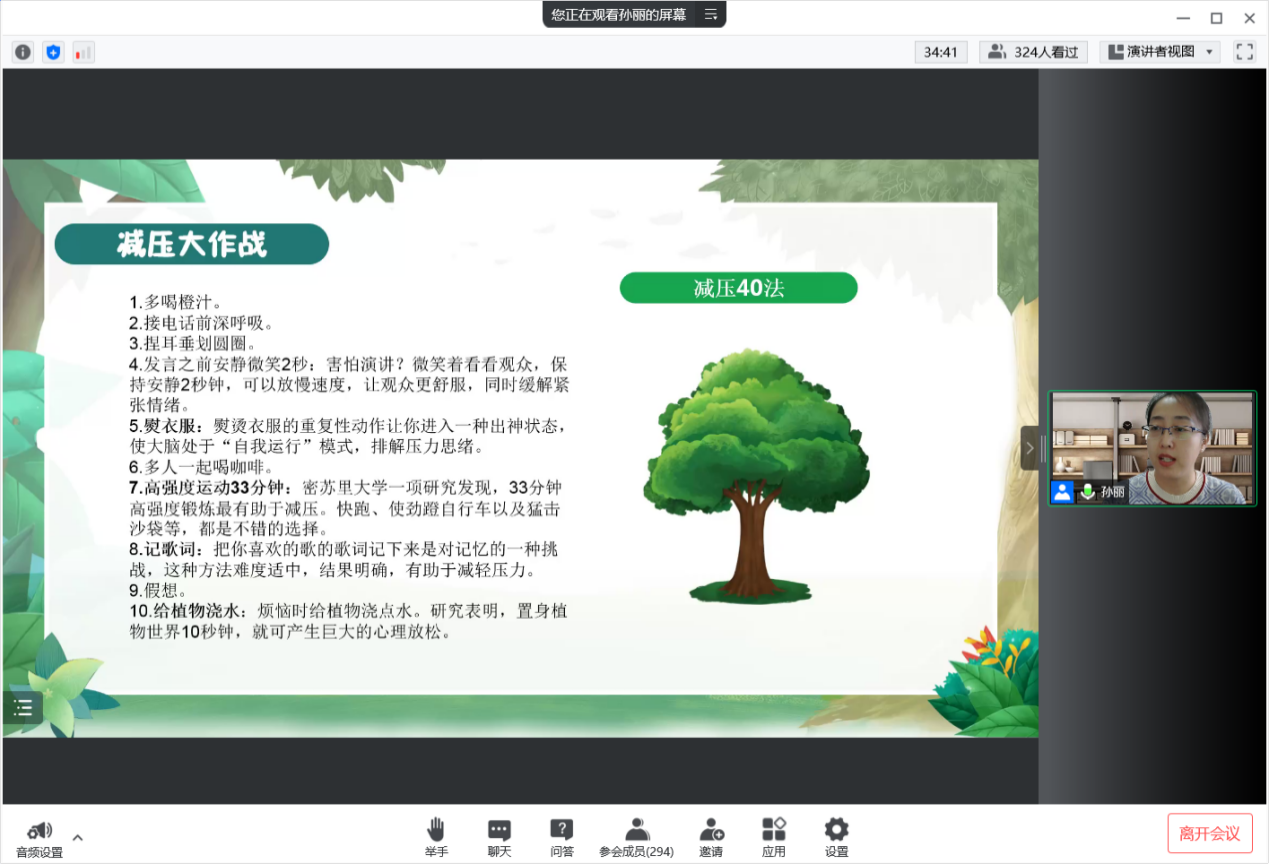The height and width of the screenshot is (864, 1269).
Task: Toggle fullscreen mode icon
Action: pyautogui.click(x=1244, y=52)
